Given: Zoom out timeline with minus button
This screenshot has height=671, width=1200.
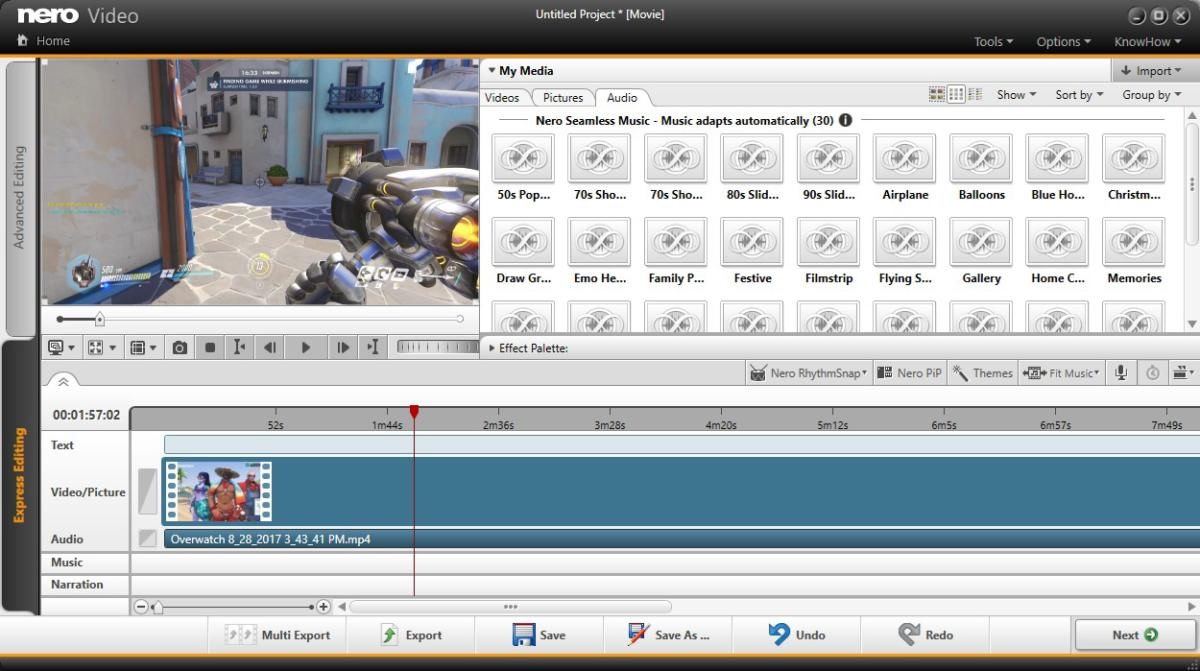Looking at the screenshot, I should tap(141, 607).
